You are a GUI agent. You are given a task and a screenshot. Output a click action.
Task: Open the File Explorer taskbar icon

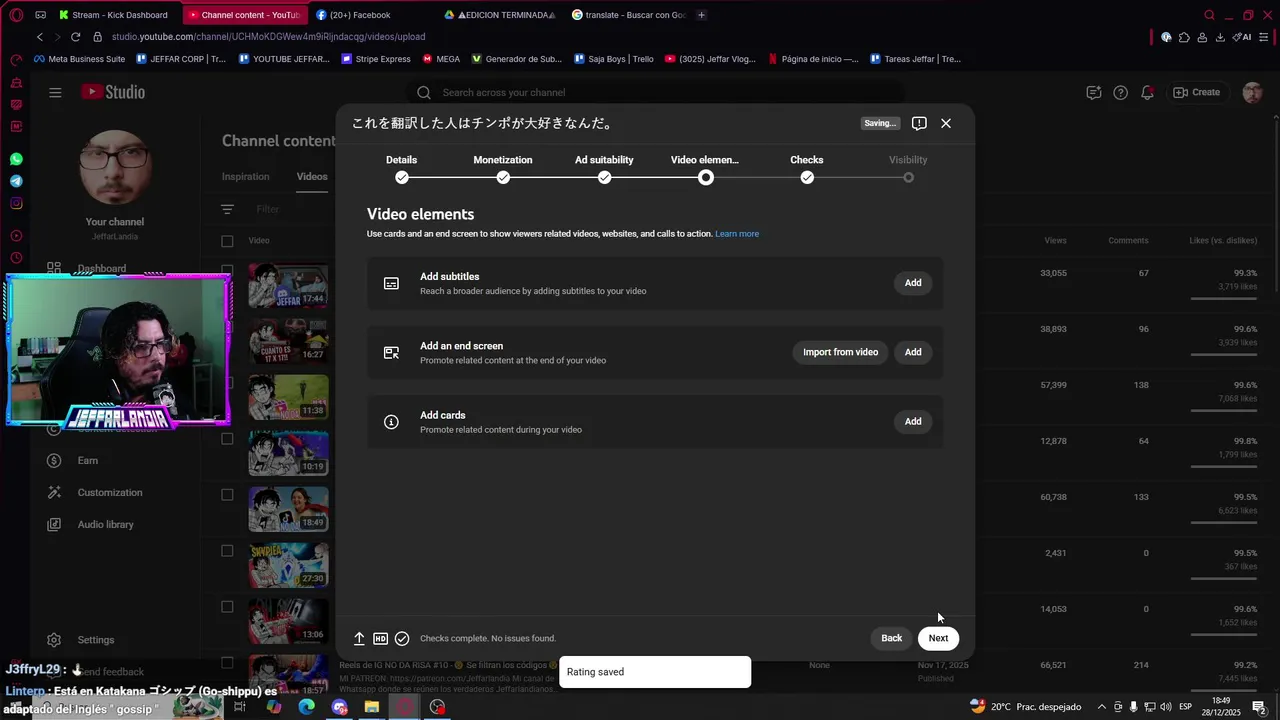click(372, 707)
